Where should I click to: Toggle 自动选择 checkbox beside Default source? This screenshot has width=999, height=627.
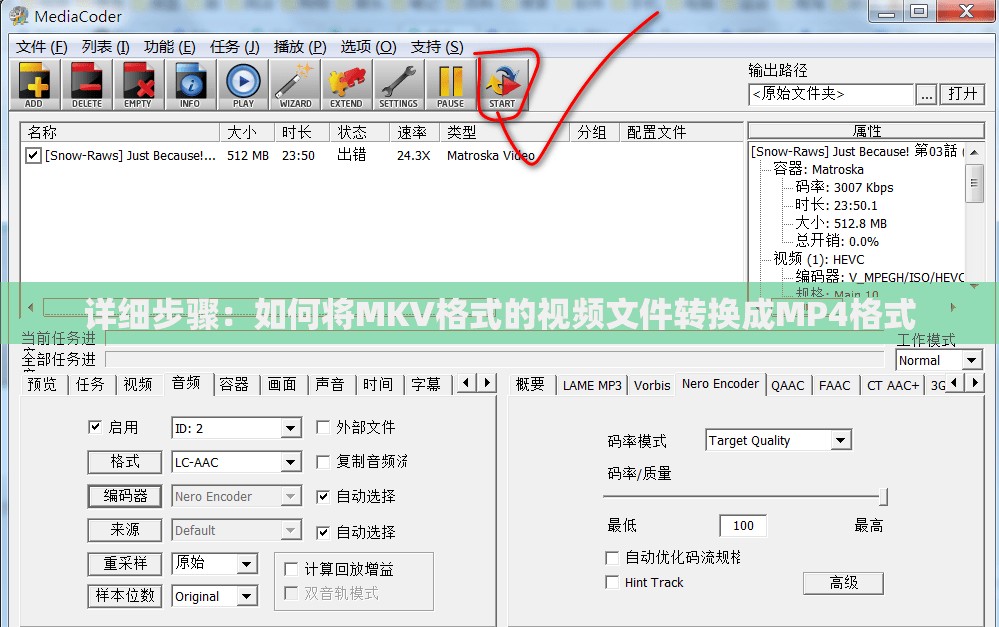pos(323,532)
